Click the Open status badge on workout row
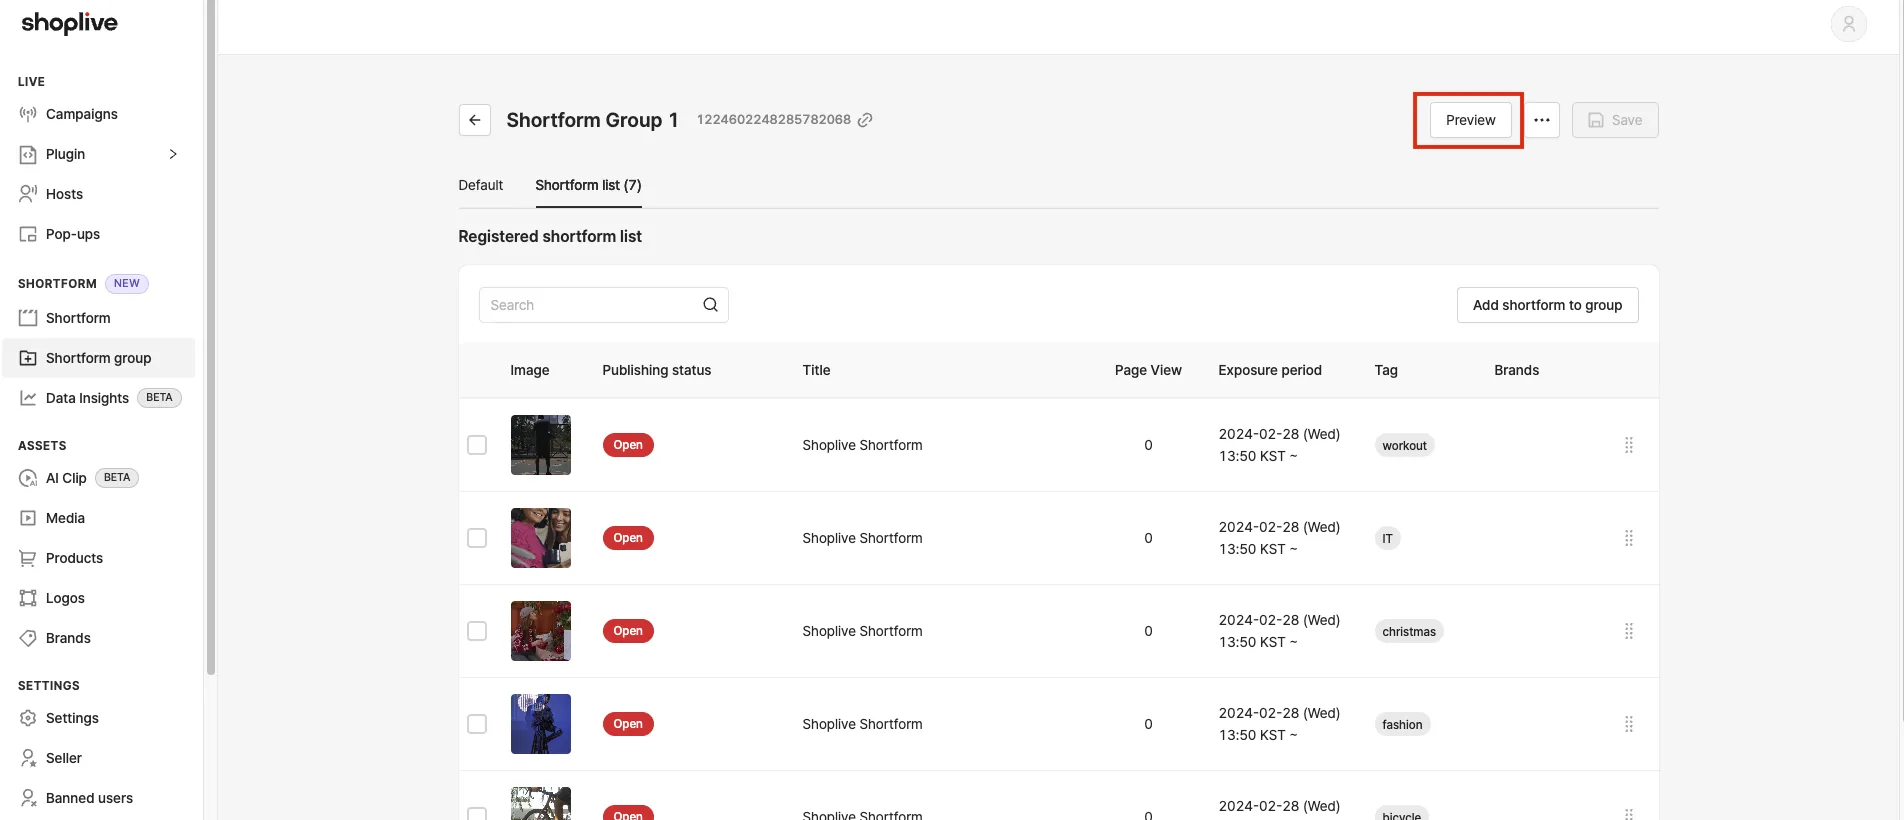This screenshot has height=820, width=1904. (628, 445)
